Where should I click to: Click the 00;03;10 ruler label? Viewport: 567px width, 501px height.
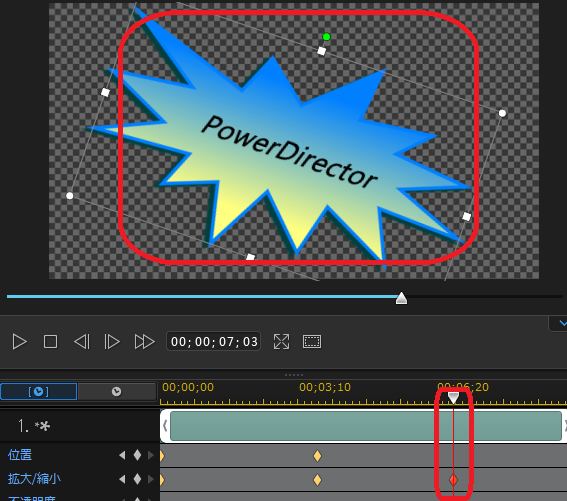[x=325, y=387]
